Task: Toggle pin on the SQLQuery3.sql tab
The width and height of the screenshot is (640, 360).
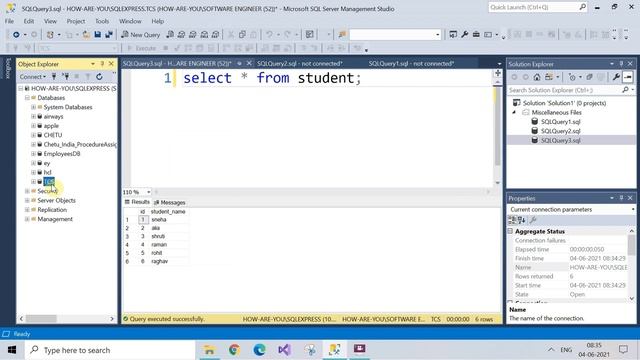Action: click(x=240, y=63)
